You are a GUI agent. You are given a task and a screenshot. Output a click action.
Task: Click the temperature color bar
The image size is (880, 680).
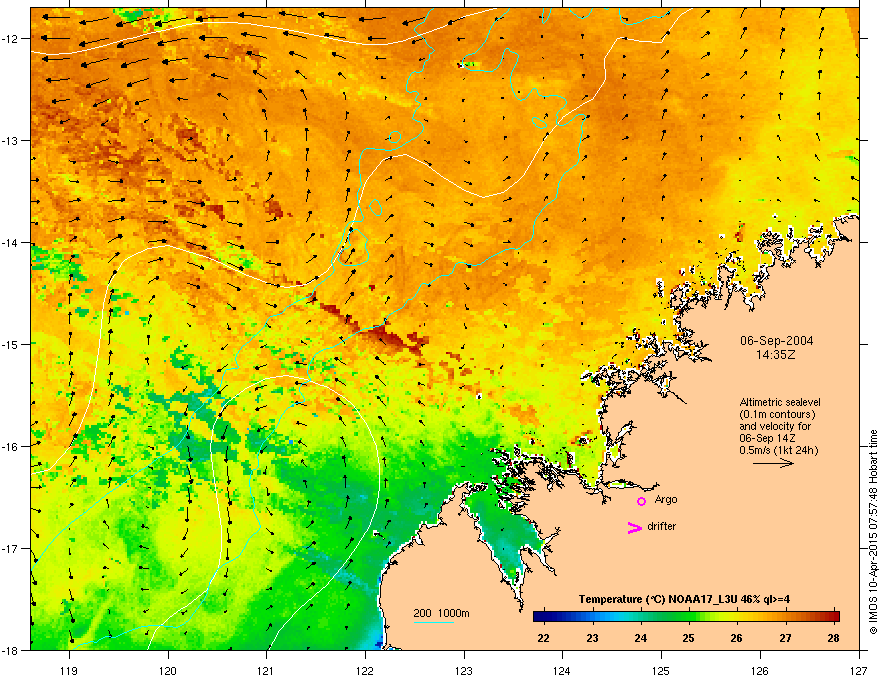point(686,616)
